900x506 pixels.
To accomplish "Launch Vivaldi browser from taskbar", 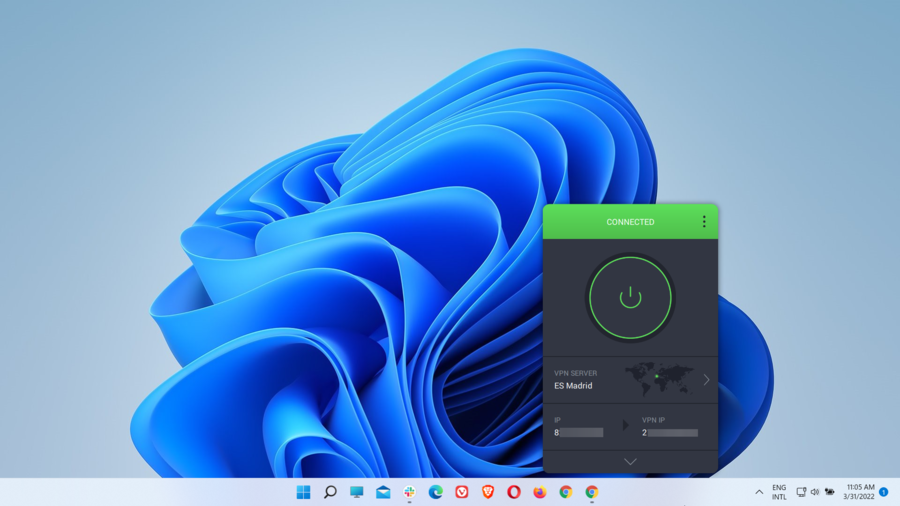I will [462, 492].
